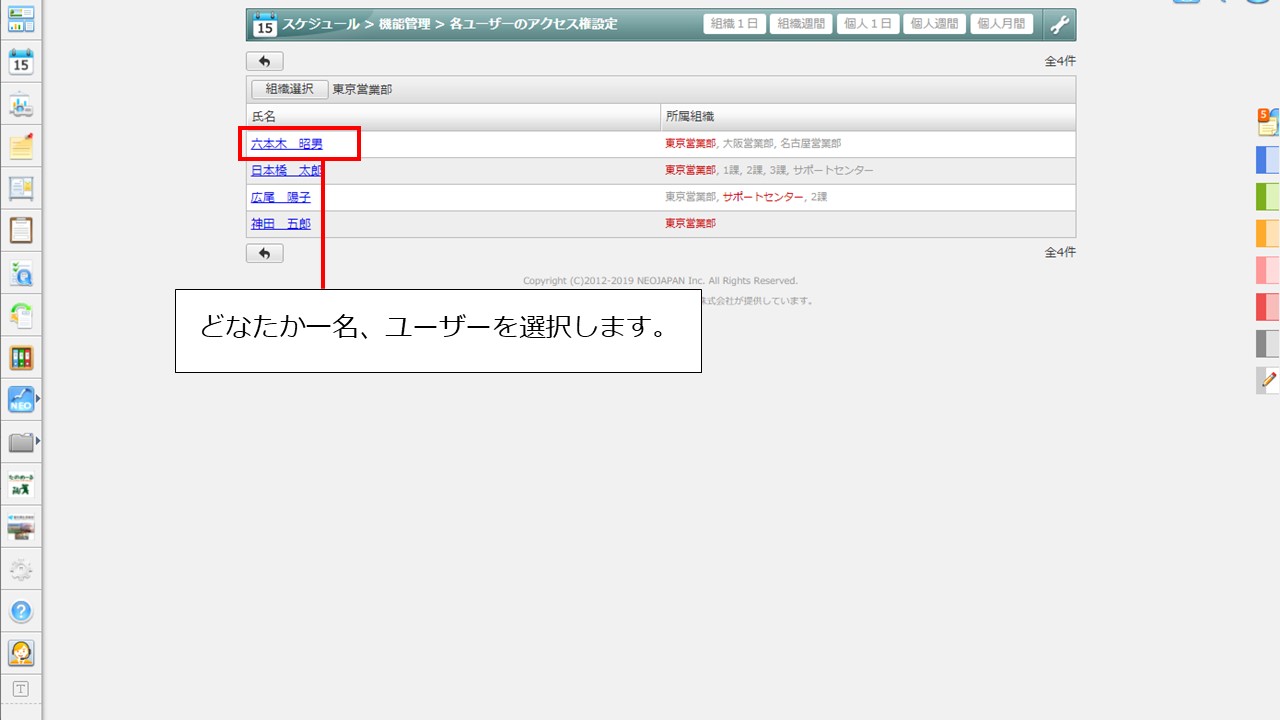Click 機能管理 in the breadcrumb
The width and height of the screenshot is (1280, 720).
[404, 24]
